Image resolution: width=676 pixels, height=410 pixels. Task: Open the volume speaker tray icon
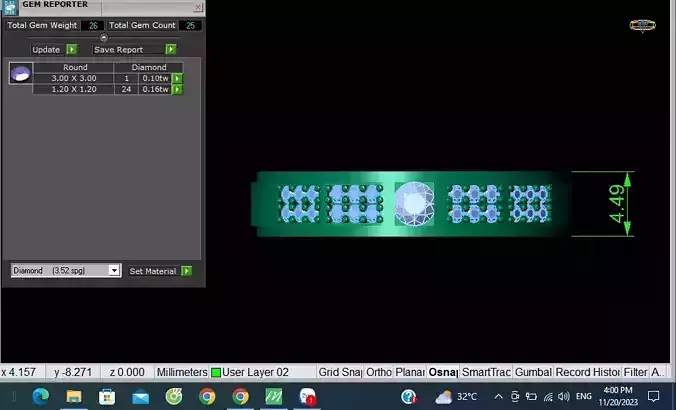point(563,396)
